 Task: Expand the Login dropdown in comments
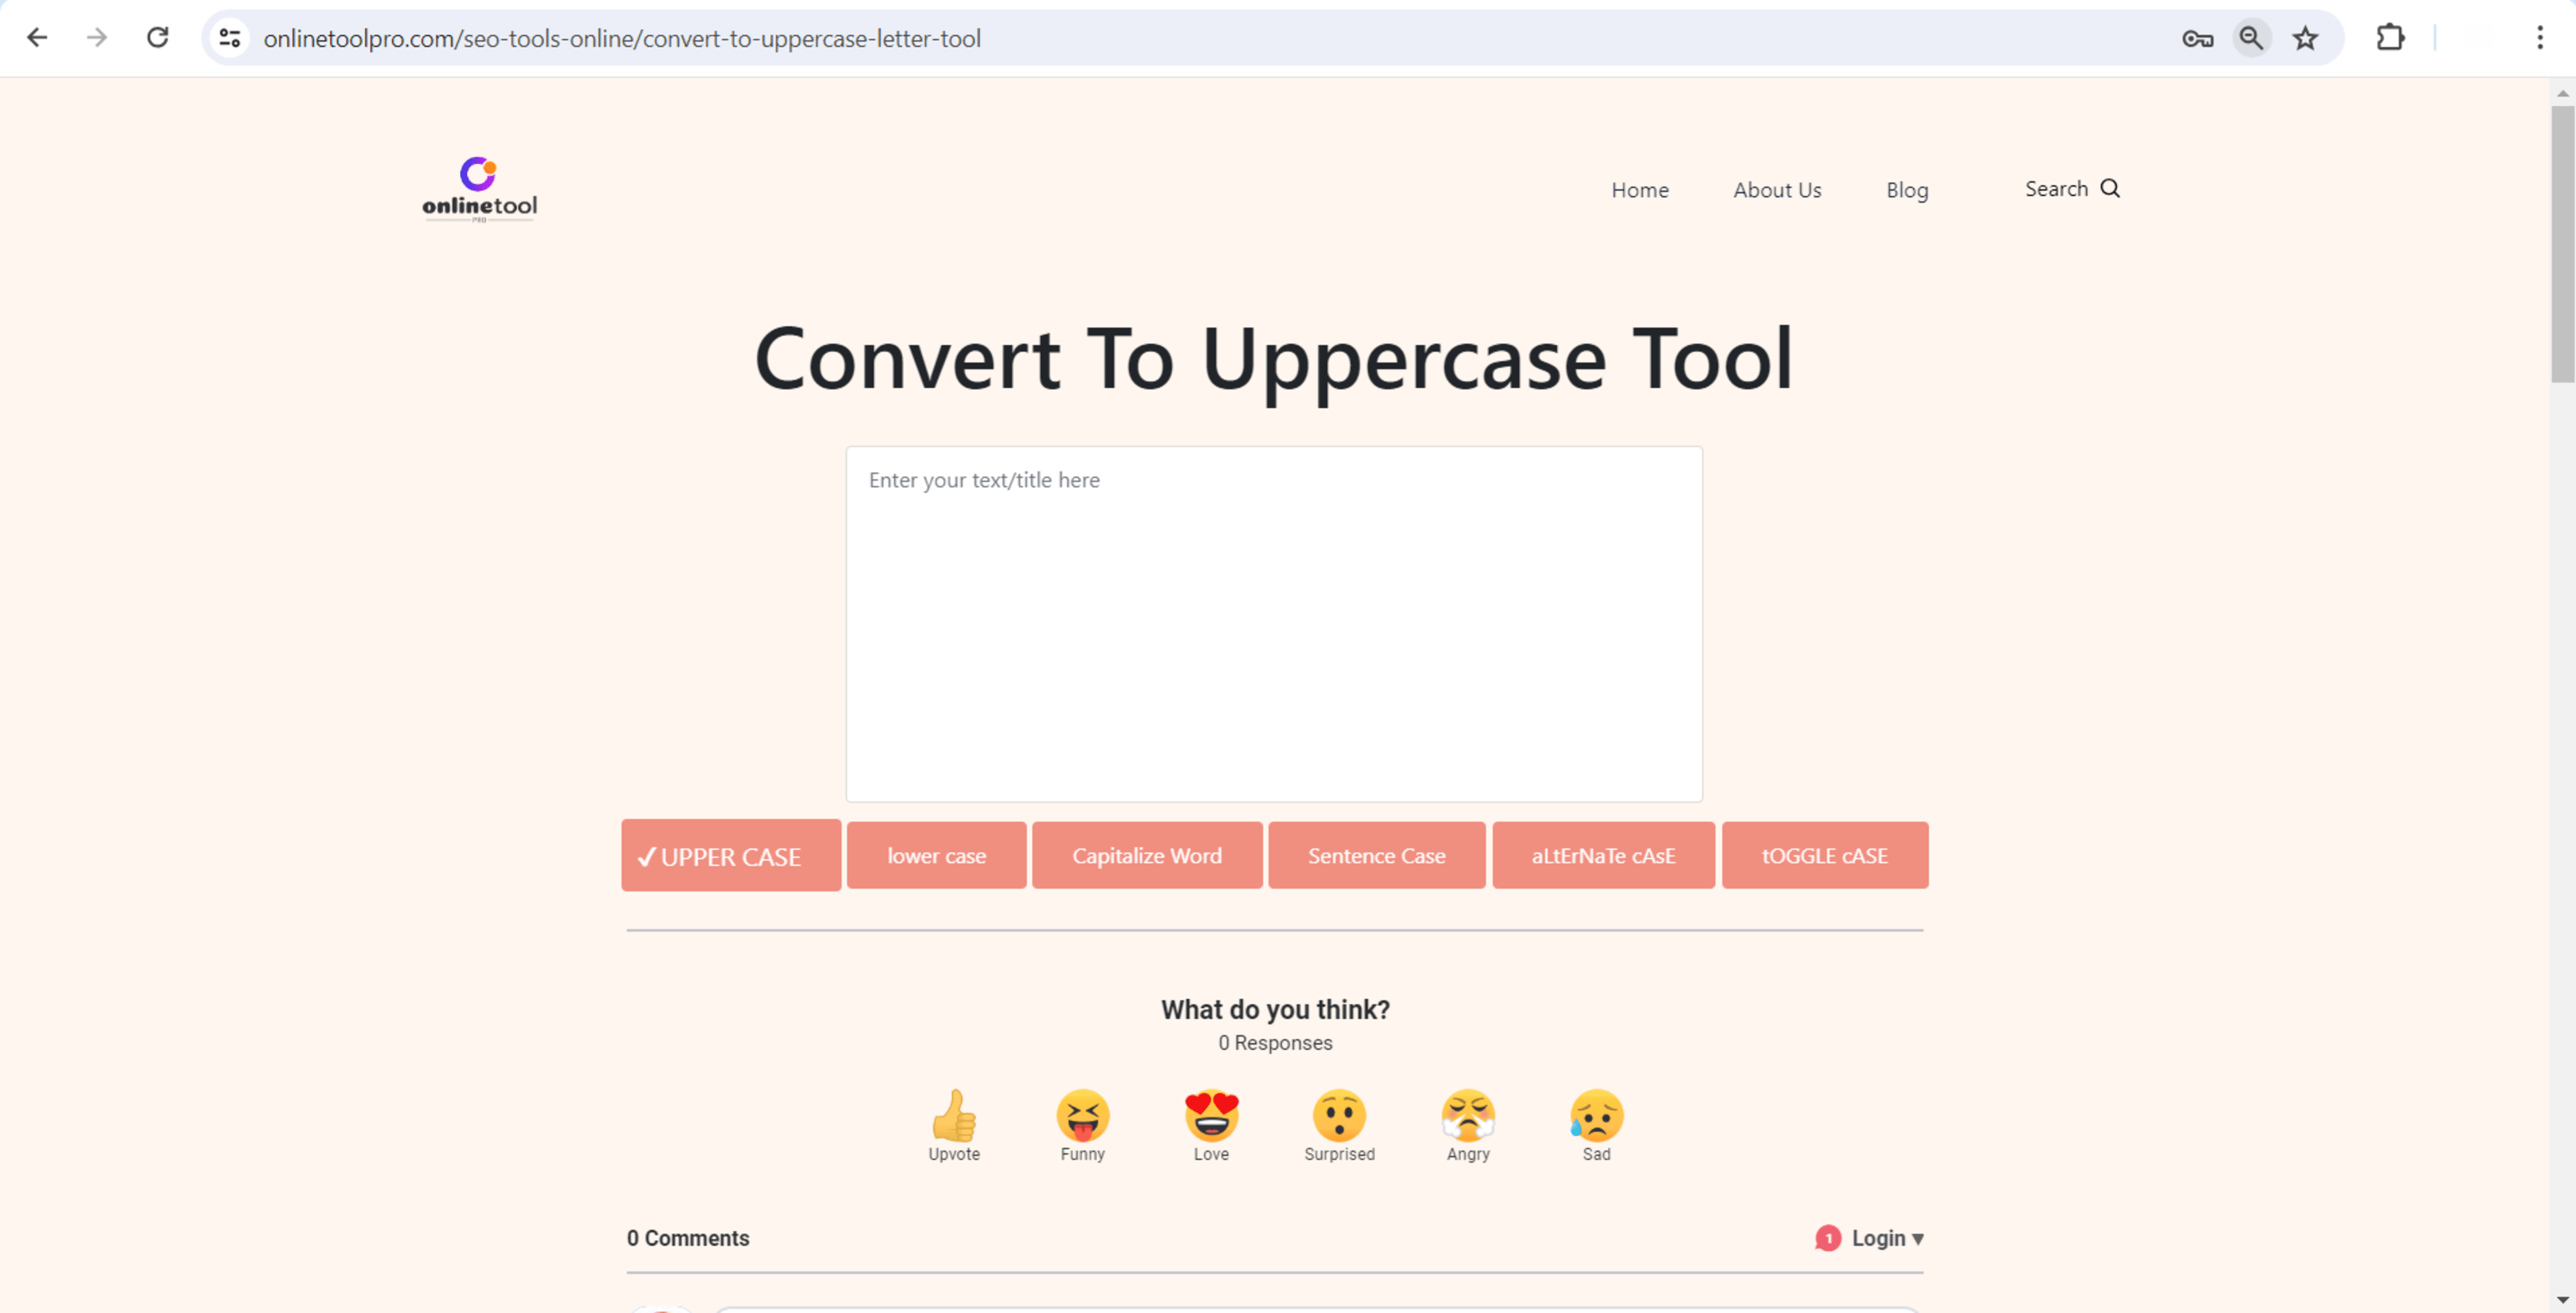click(1887, 1238)
